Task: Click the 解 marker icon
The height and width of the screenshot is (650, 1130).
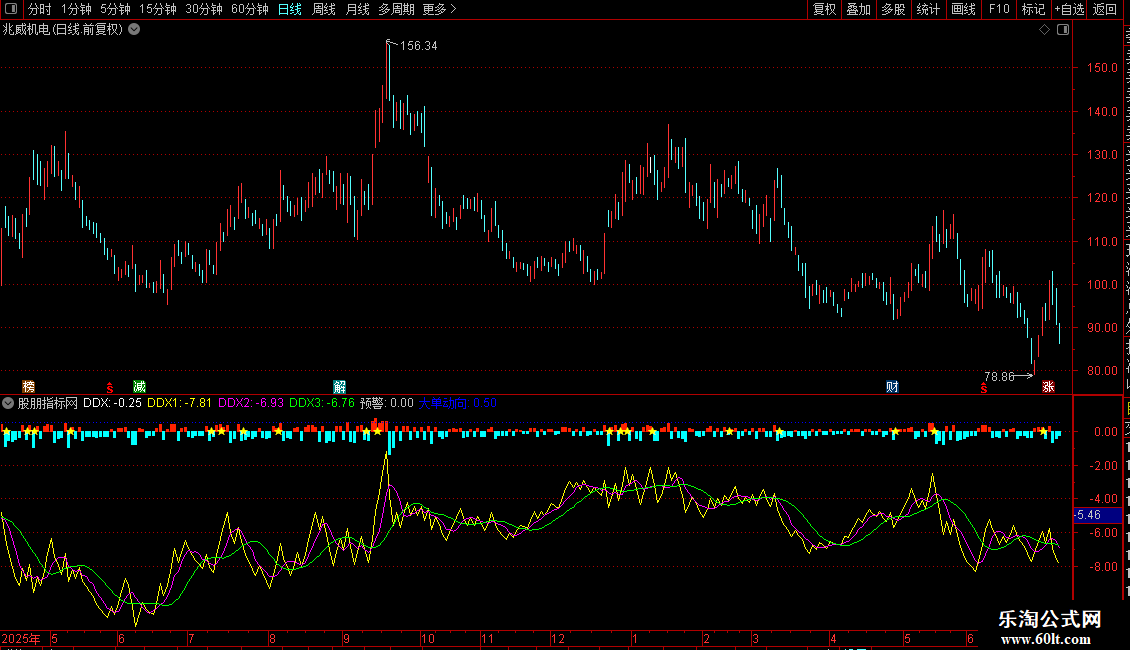Action: 339,386
